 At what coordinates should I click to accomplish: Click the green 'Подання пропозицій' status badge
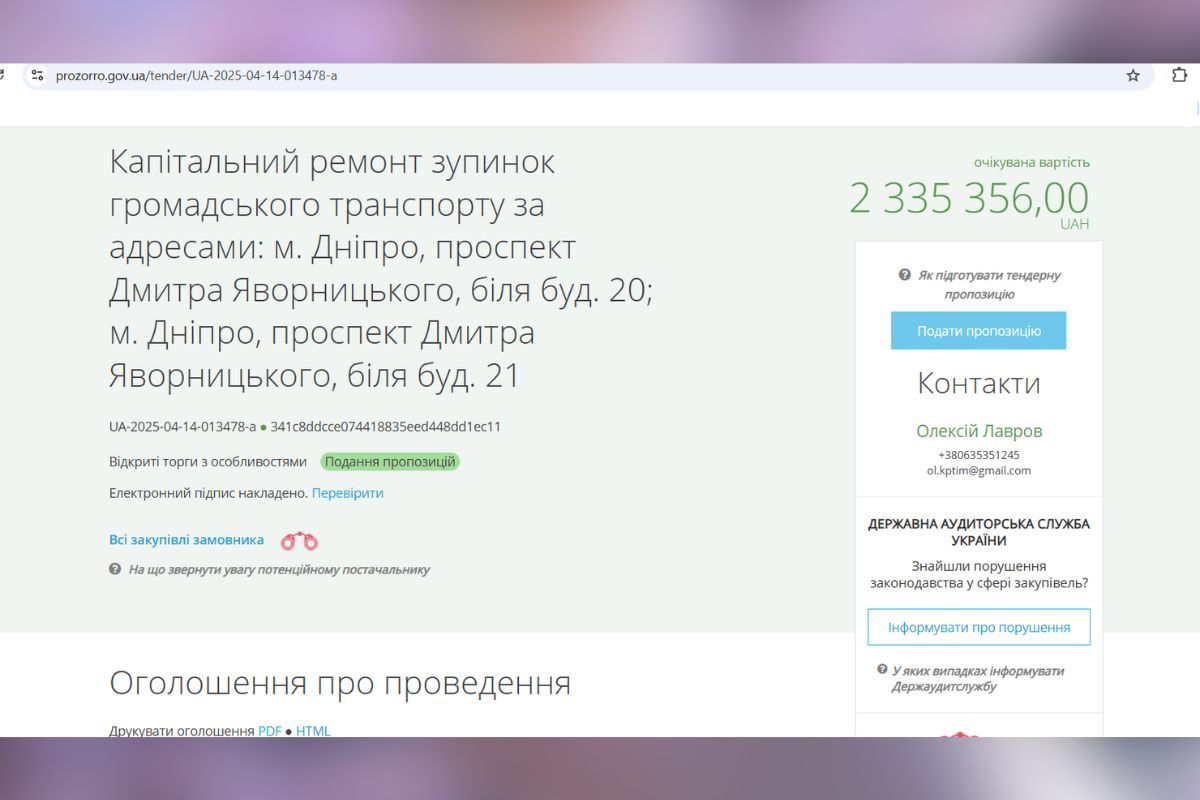point(390,462)
